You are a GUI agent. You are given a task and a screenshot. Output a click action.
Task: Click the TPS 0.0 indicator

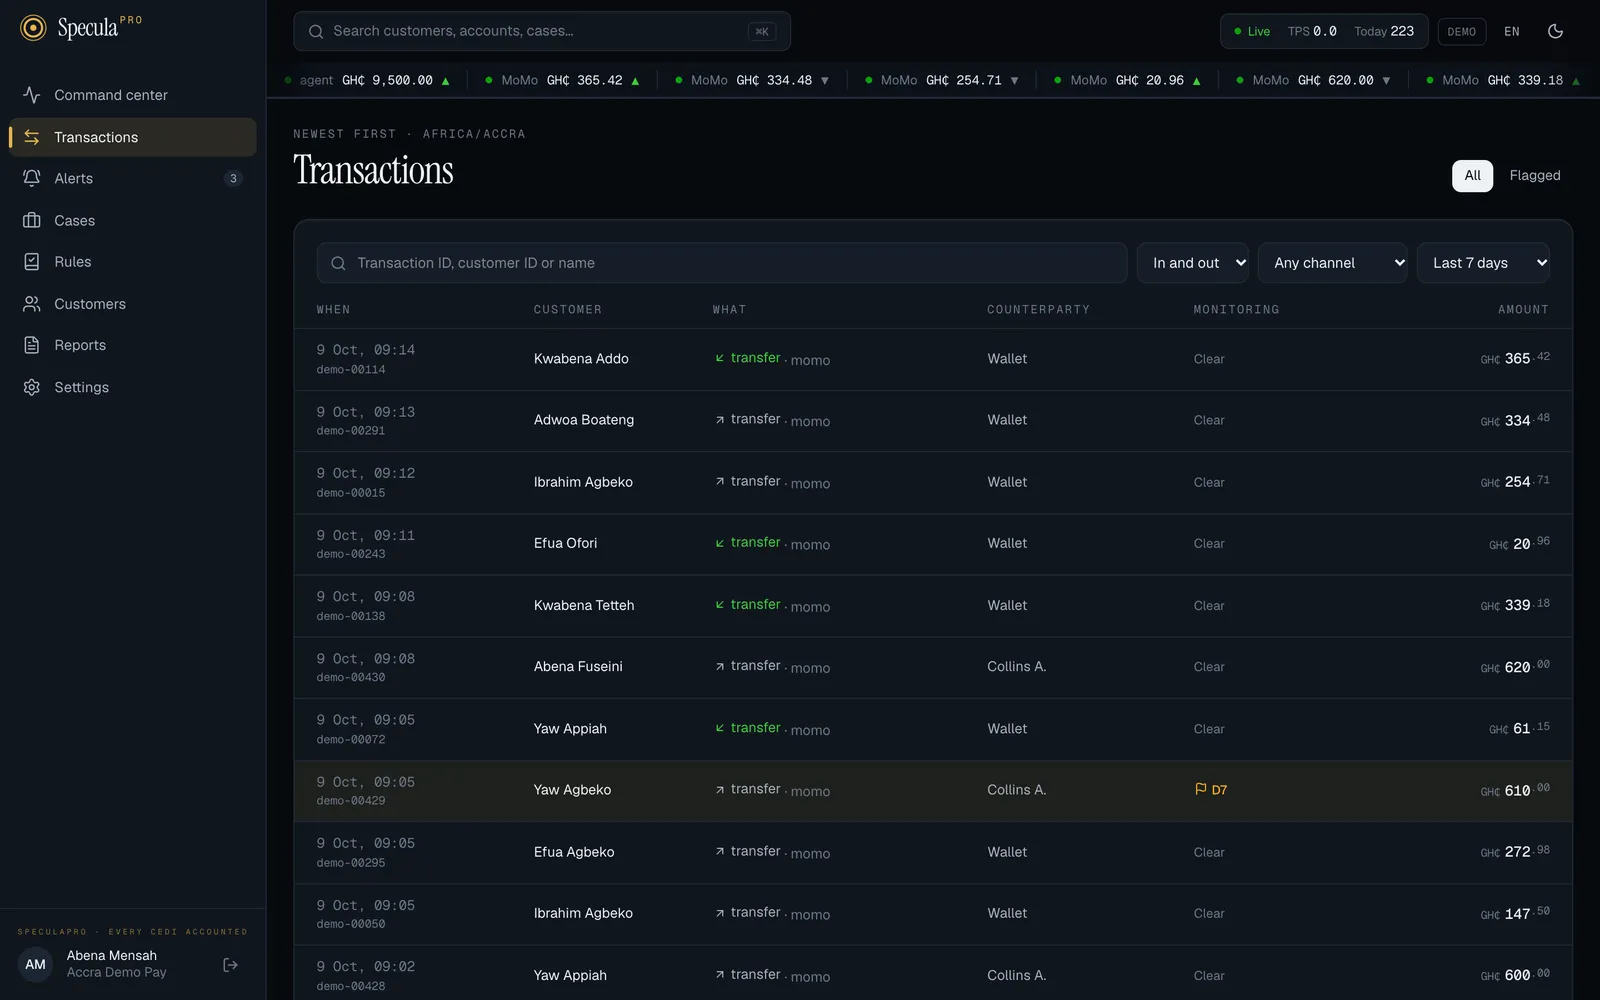[x=1312, y=32]
